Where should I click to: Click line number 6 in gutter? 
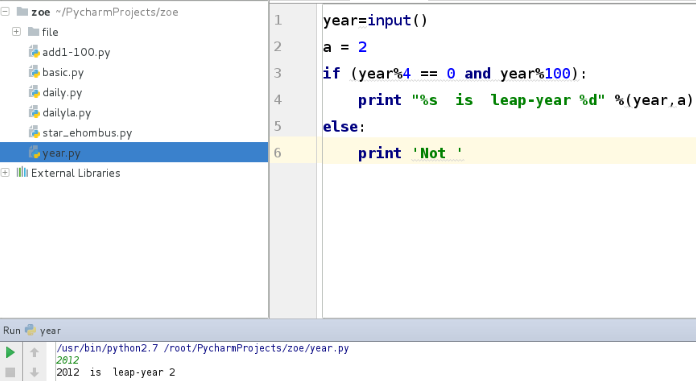278,153
